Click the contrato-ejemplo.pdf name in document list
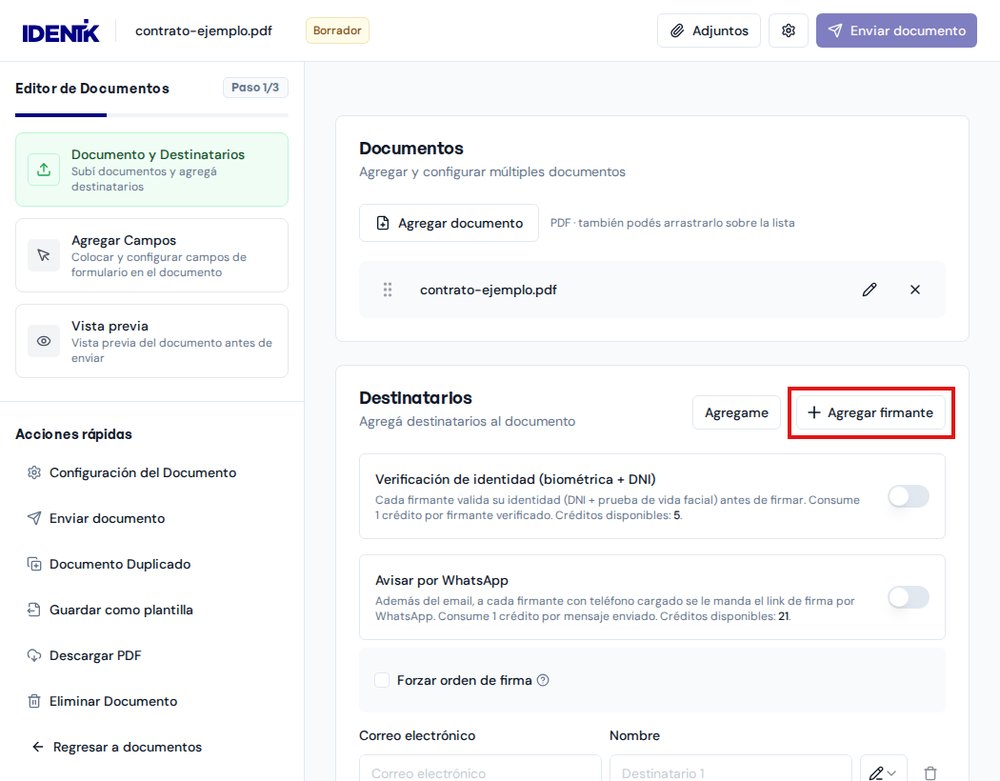Image resolution: width=1000 pixels, height=781 pixels. coord(489,289)
